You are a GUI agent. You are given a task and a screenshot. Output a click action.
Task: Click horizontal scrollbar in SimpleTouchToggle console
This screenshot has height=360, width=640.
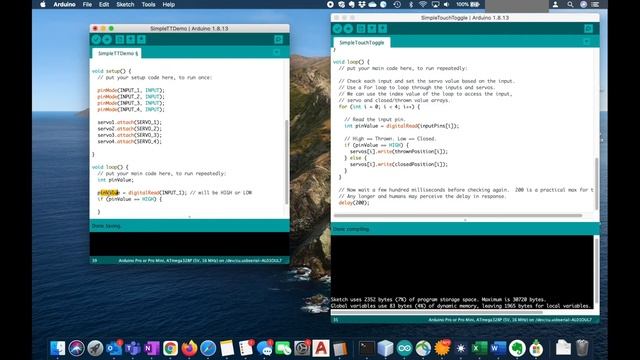[437, 312]
